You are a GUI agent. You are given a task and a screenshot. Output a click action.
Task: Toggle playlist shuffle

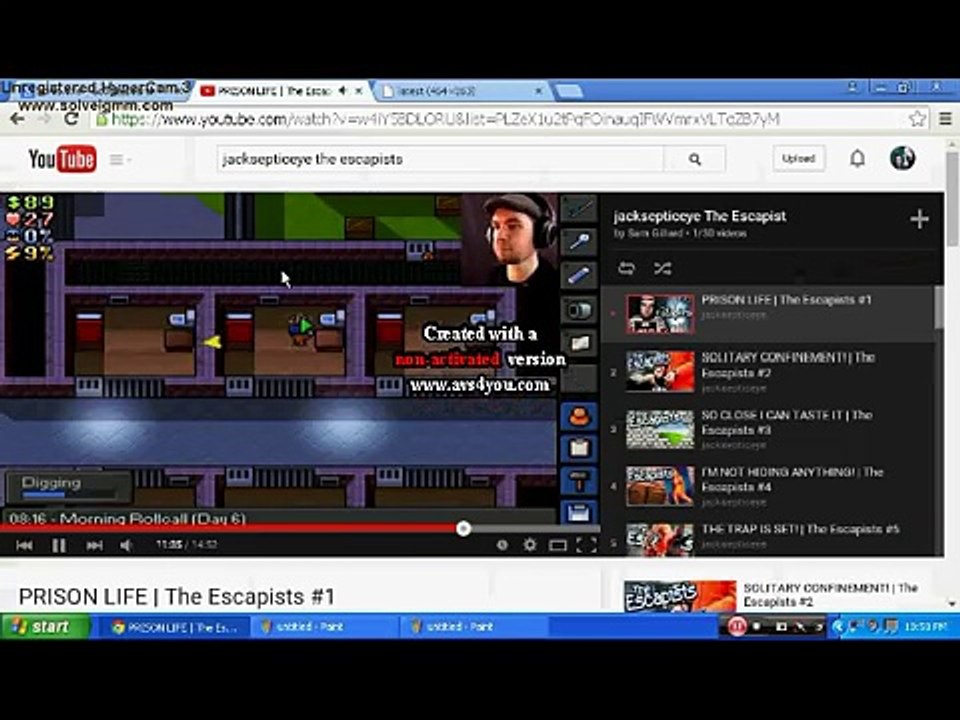pos(662,268)
